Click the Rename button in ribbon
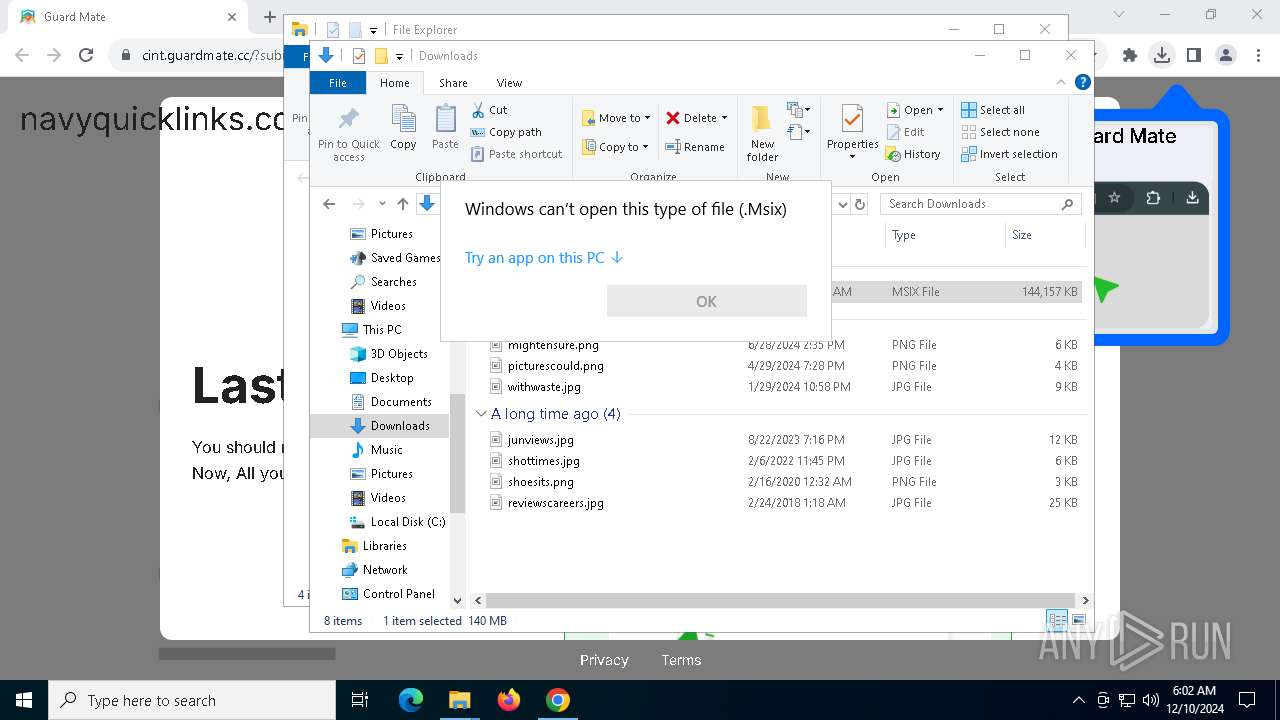The width and height of the screenshot is (1280, 720). point(695,147)
